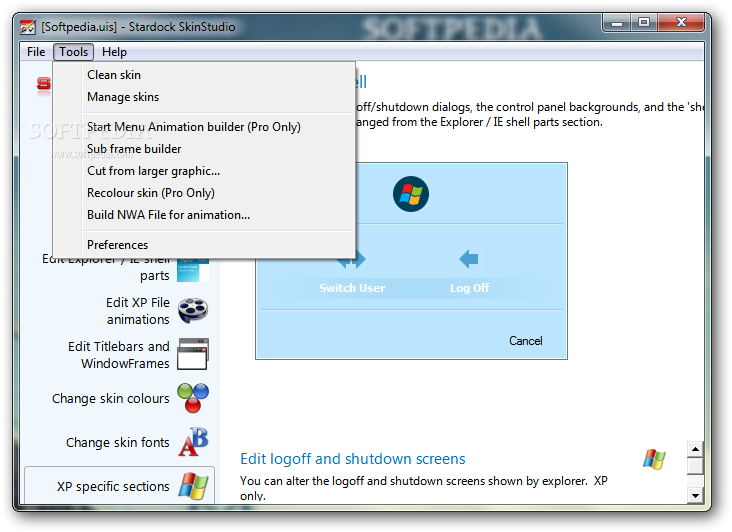Screen dimensions: 732x532
Task: Click the SkinStudio title bar app icon
Action: (28, 27)
